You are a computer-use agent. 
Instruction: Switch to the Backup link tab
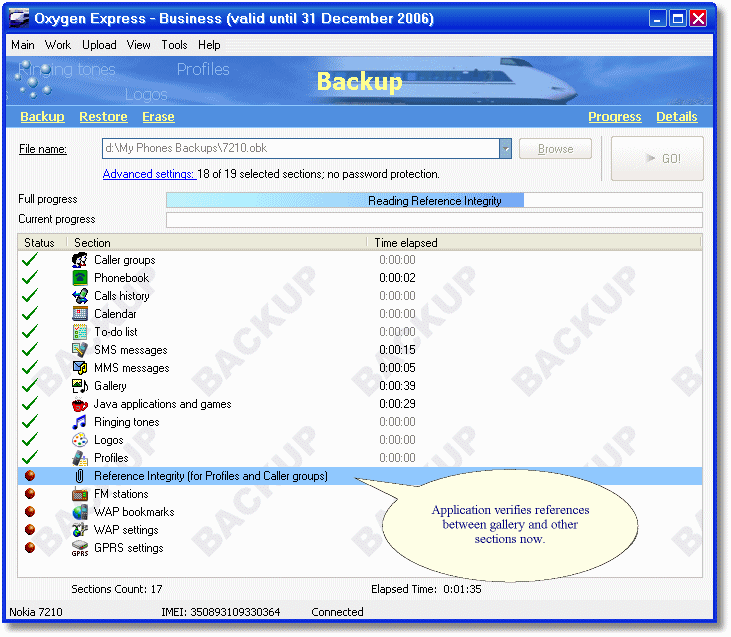pyautogui.click(x=42, y=117)
